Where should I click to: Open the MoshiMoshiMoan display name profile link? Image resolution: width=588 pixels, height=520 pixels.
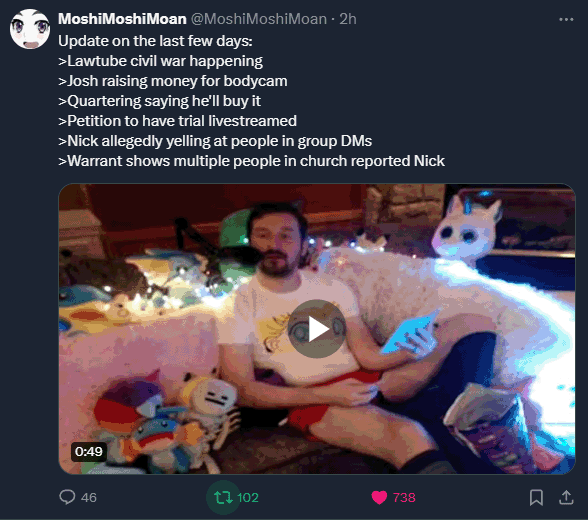[123, 19]
